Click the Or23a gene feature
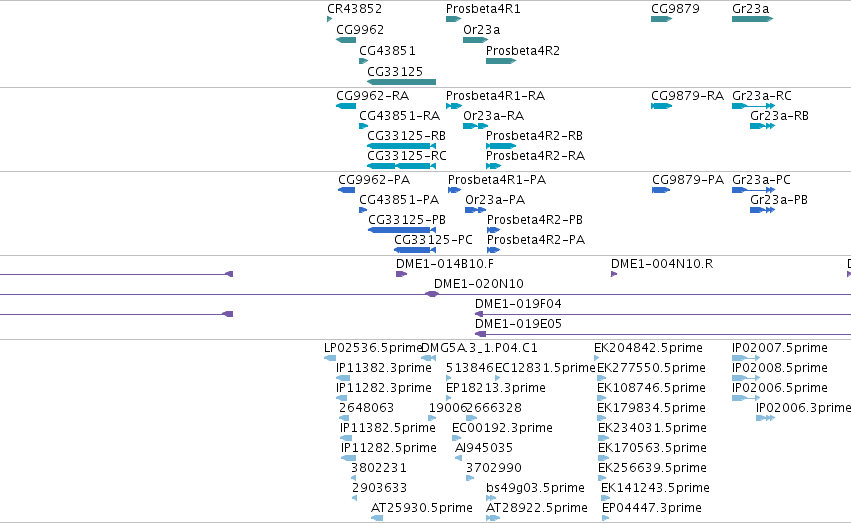Viewport: 851px width, 523px height. point(475,40)
